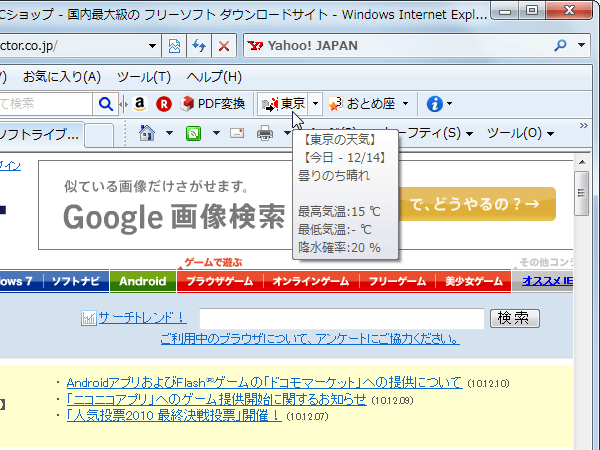Image resolution: width=600 pixels, height=450 pixels.
Task: Click the Home icon in command bar
Action: coord(147,133)
